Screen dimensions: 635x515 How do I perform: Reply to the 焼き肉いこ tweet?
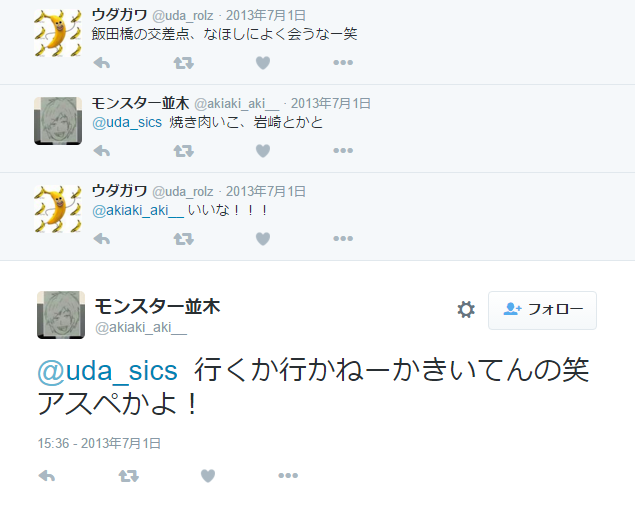(102, 151)
